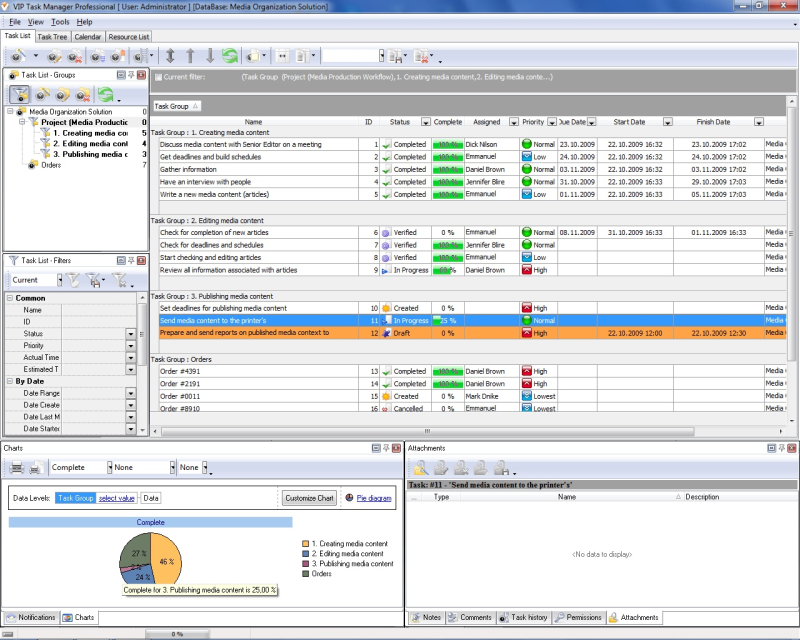The image size is (800, 640).
Task: Click the Pie diagram link
Action: click(374, 497)
